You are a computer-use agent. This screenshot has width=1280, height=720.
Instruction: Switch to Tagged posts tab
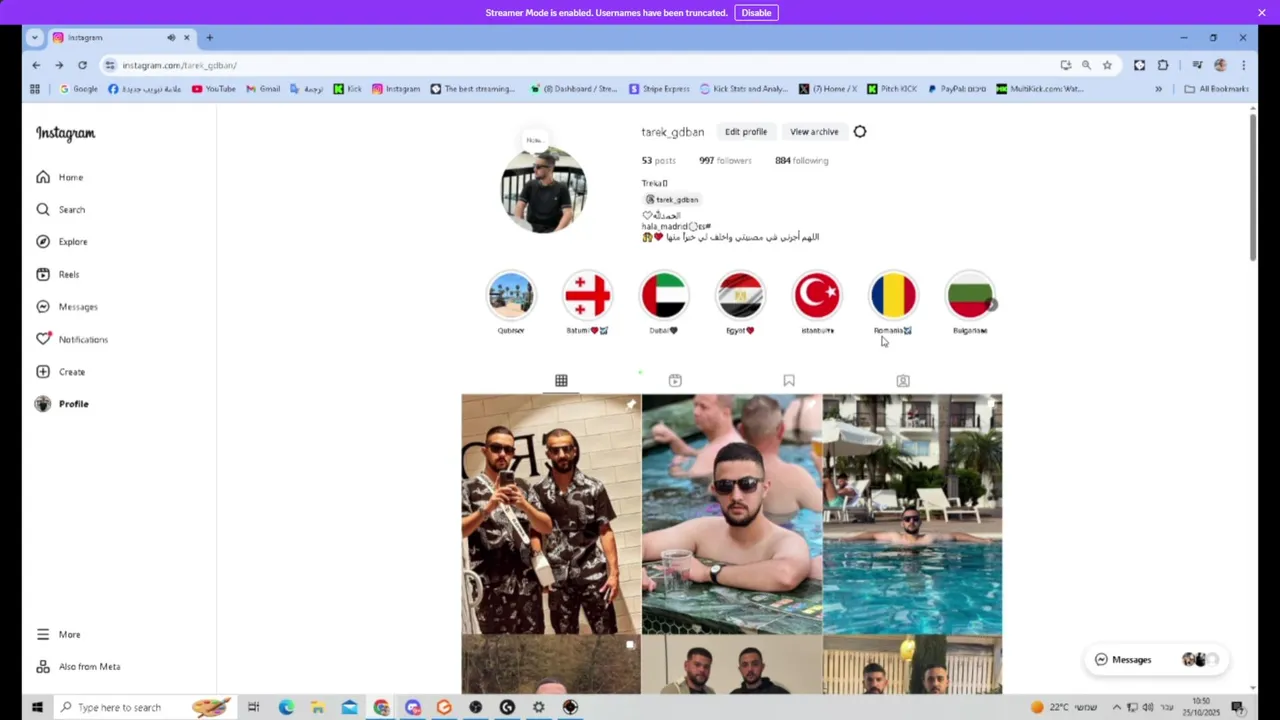tap(903, 380)
